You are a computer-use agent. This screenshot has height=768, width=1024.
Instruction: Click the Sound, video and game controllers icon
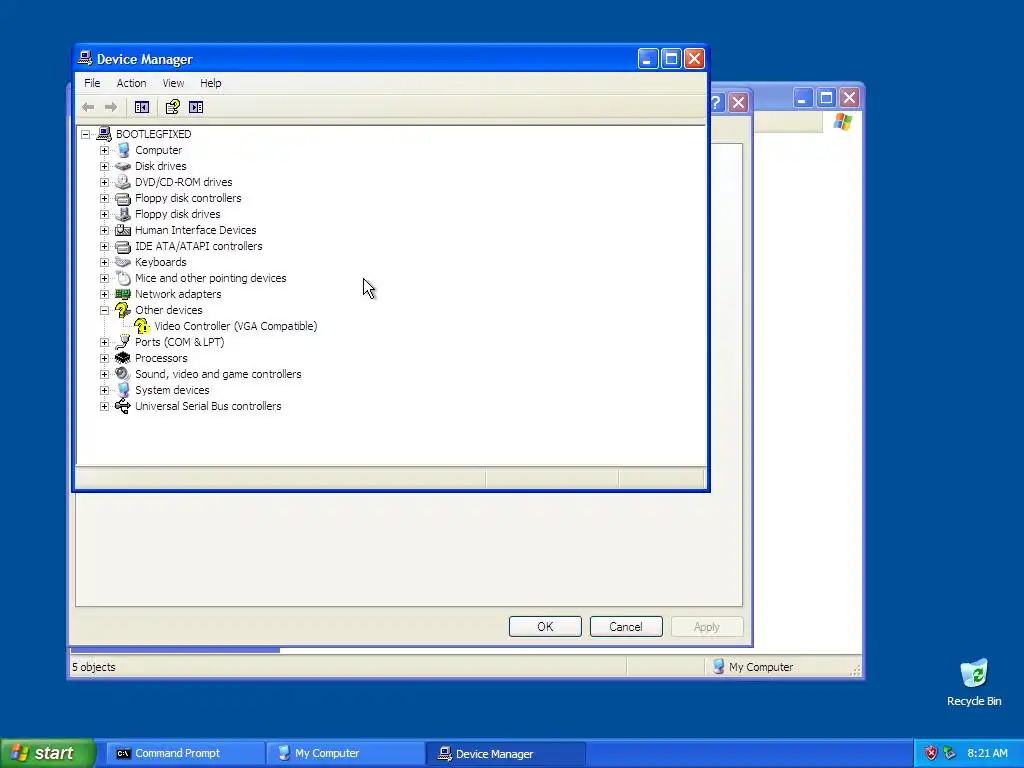123,374
